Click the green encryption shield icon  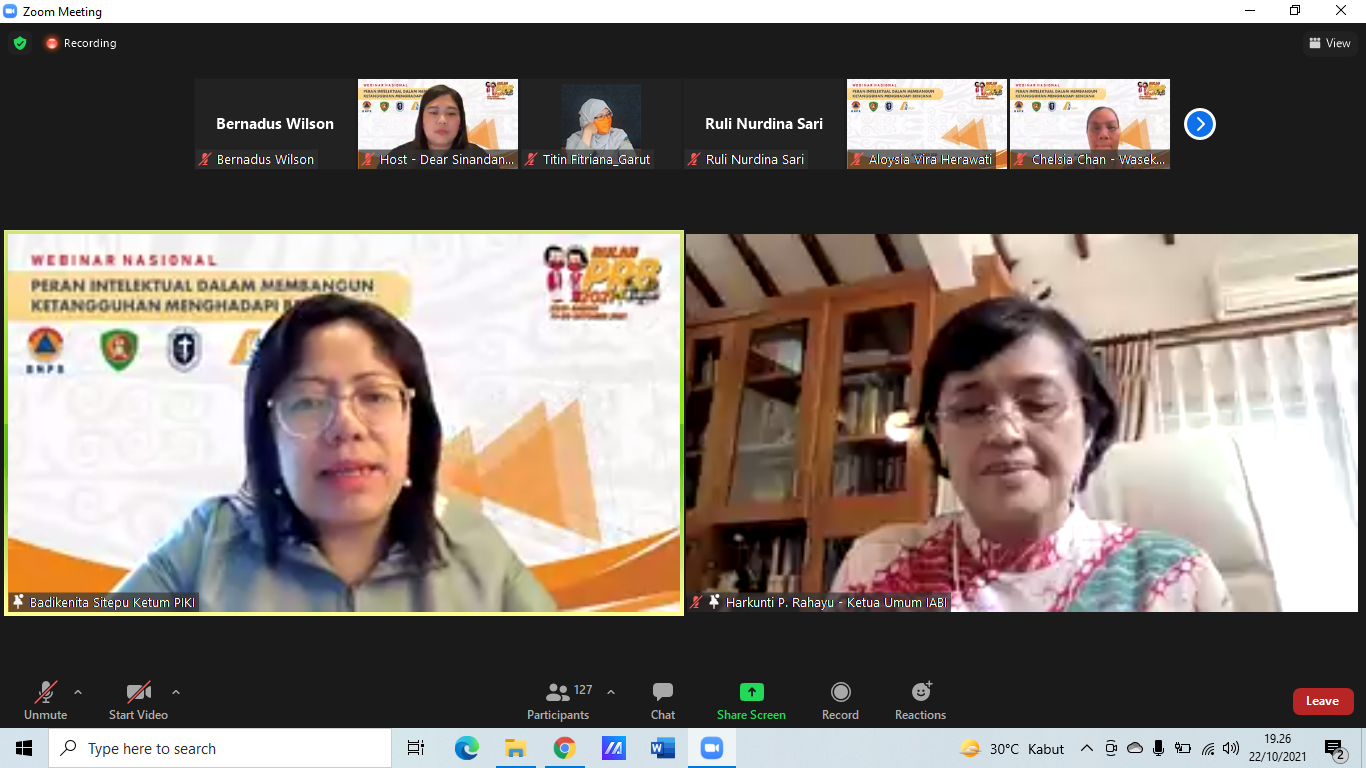pyautogui.click(x=20, y=43)
